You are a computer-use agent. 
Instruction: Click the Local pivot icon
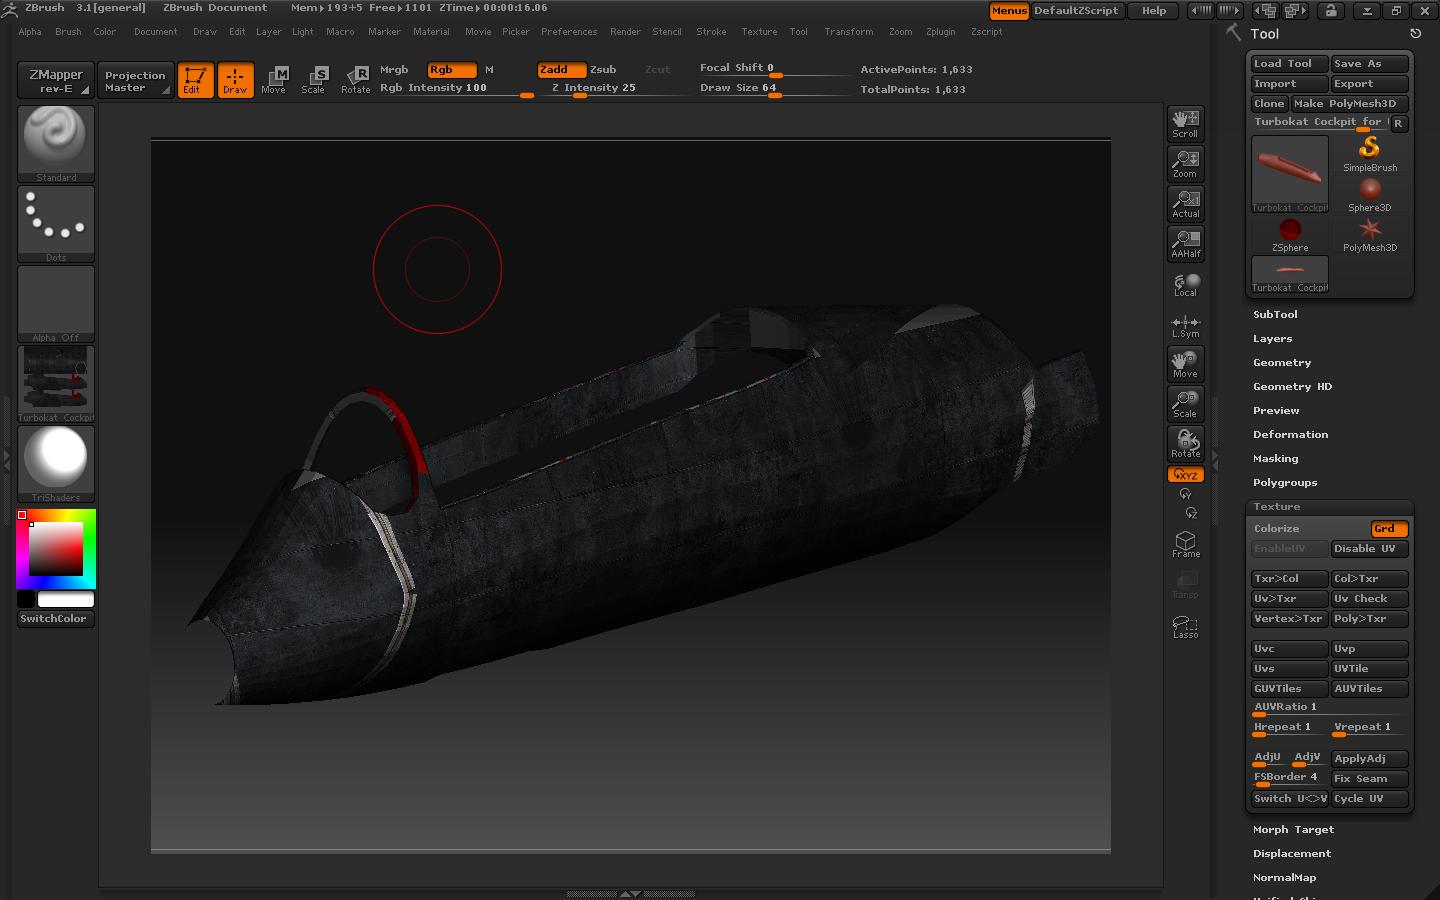coord(1185,283)
